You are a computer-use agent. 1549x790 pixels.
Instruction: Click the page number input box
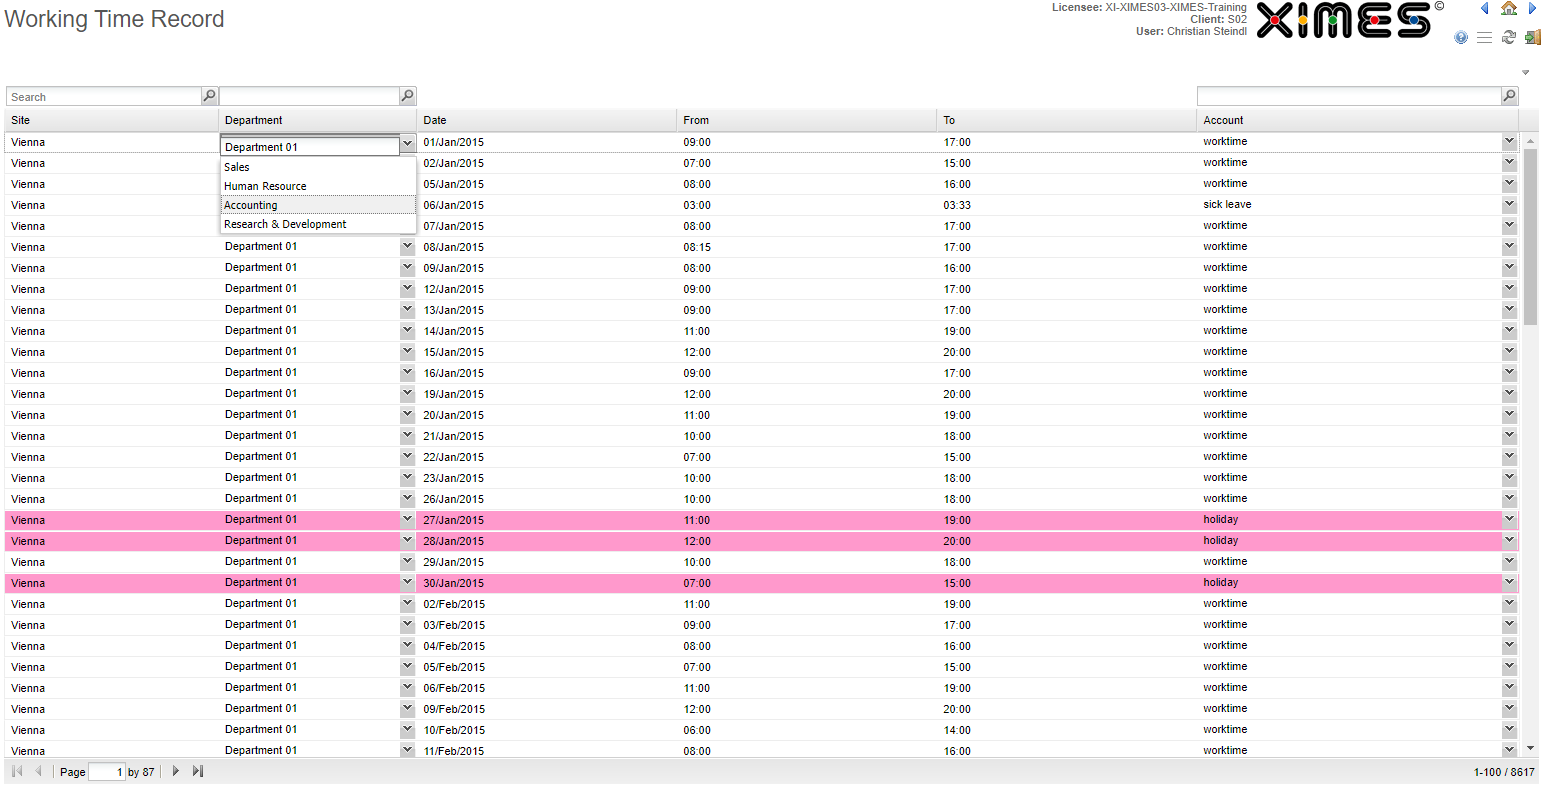107,772
